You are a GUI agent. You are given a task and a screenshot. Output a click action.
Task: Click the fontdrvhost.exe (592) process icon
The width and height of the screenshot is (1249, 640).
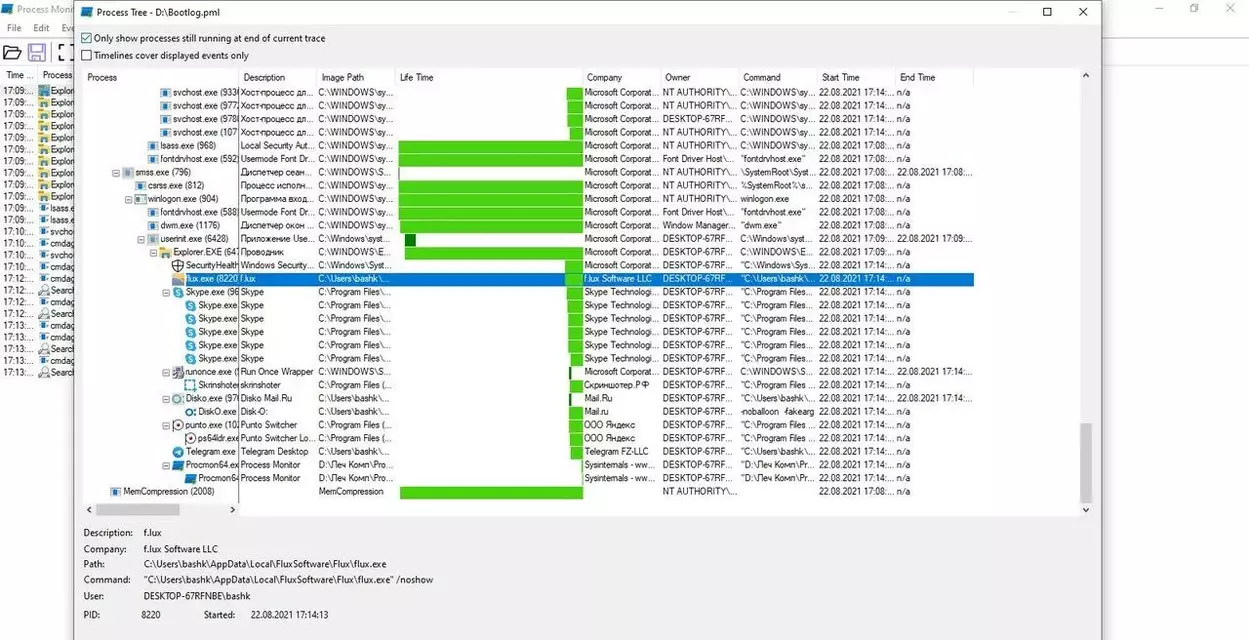(153, 159)
